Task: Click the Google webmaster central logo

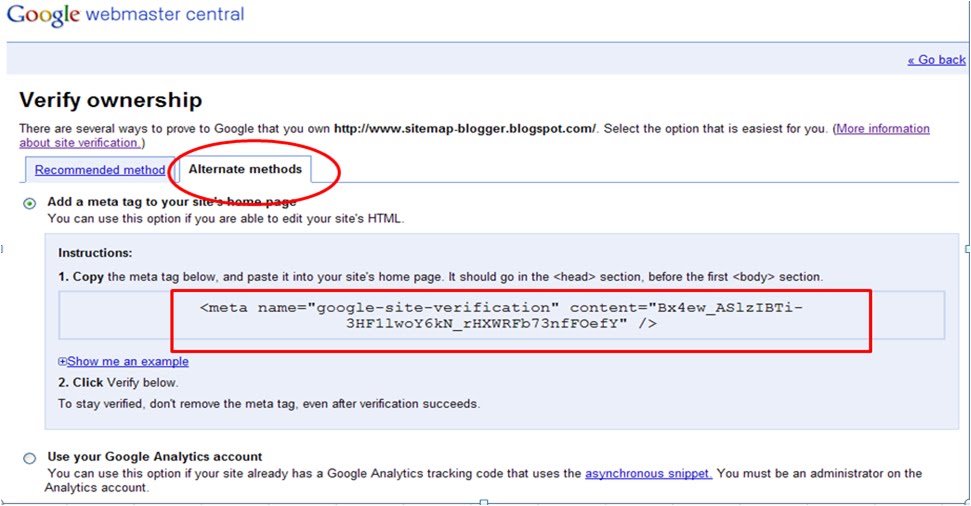Action: click(126, 15)
